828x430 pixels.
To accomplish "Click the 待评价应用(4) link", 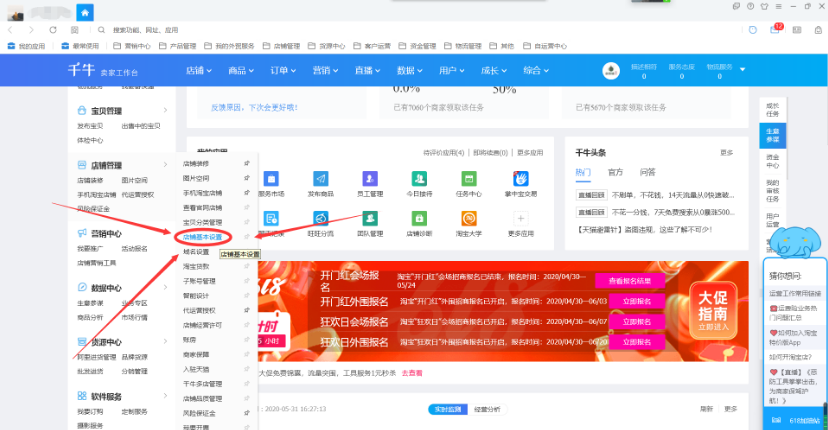I will tap(444, 153).
